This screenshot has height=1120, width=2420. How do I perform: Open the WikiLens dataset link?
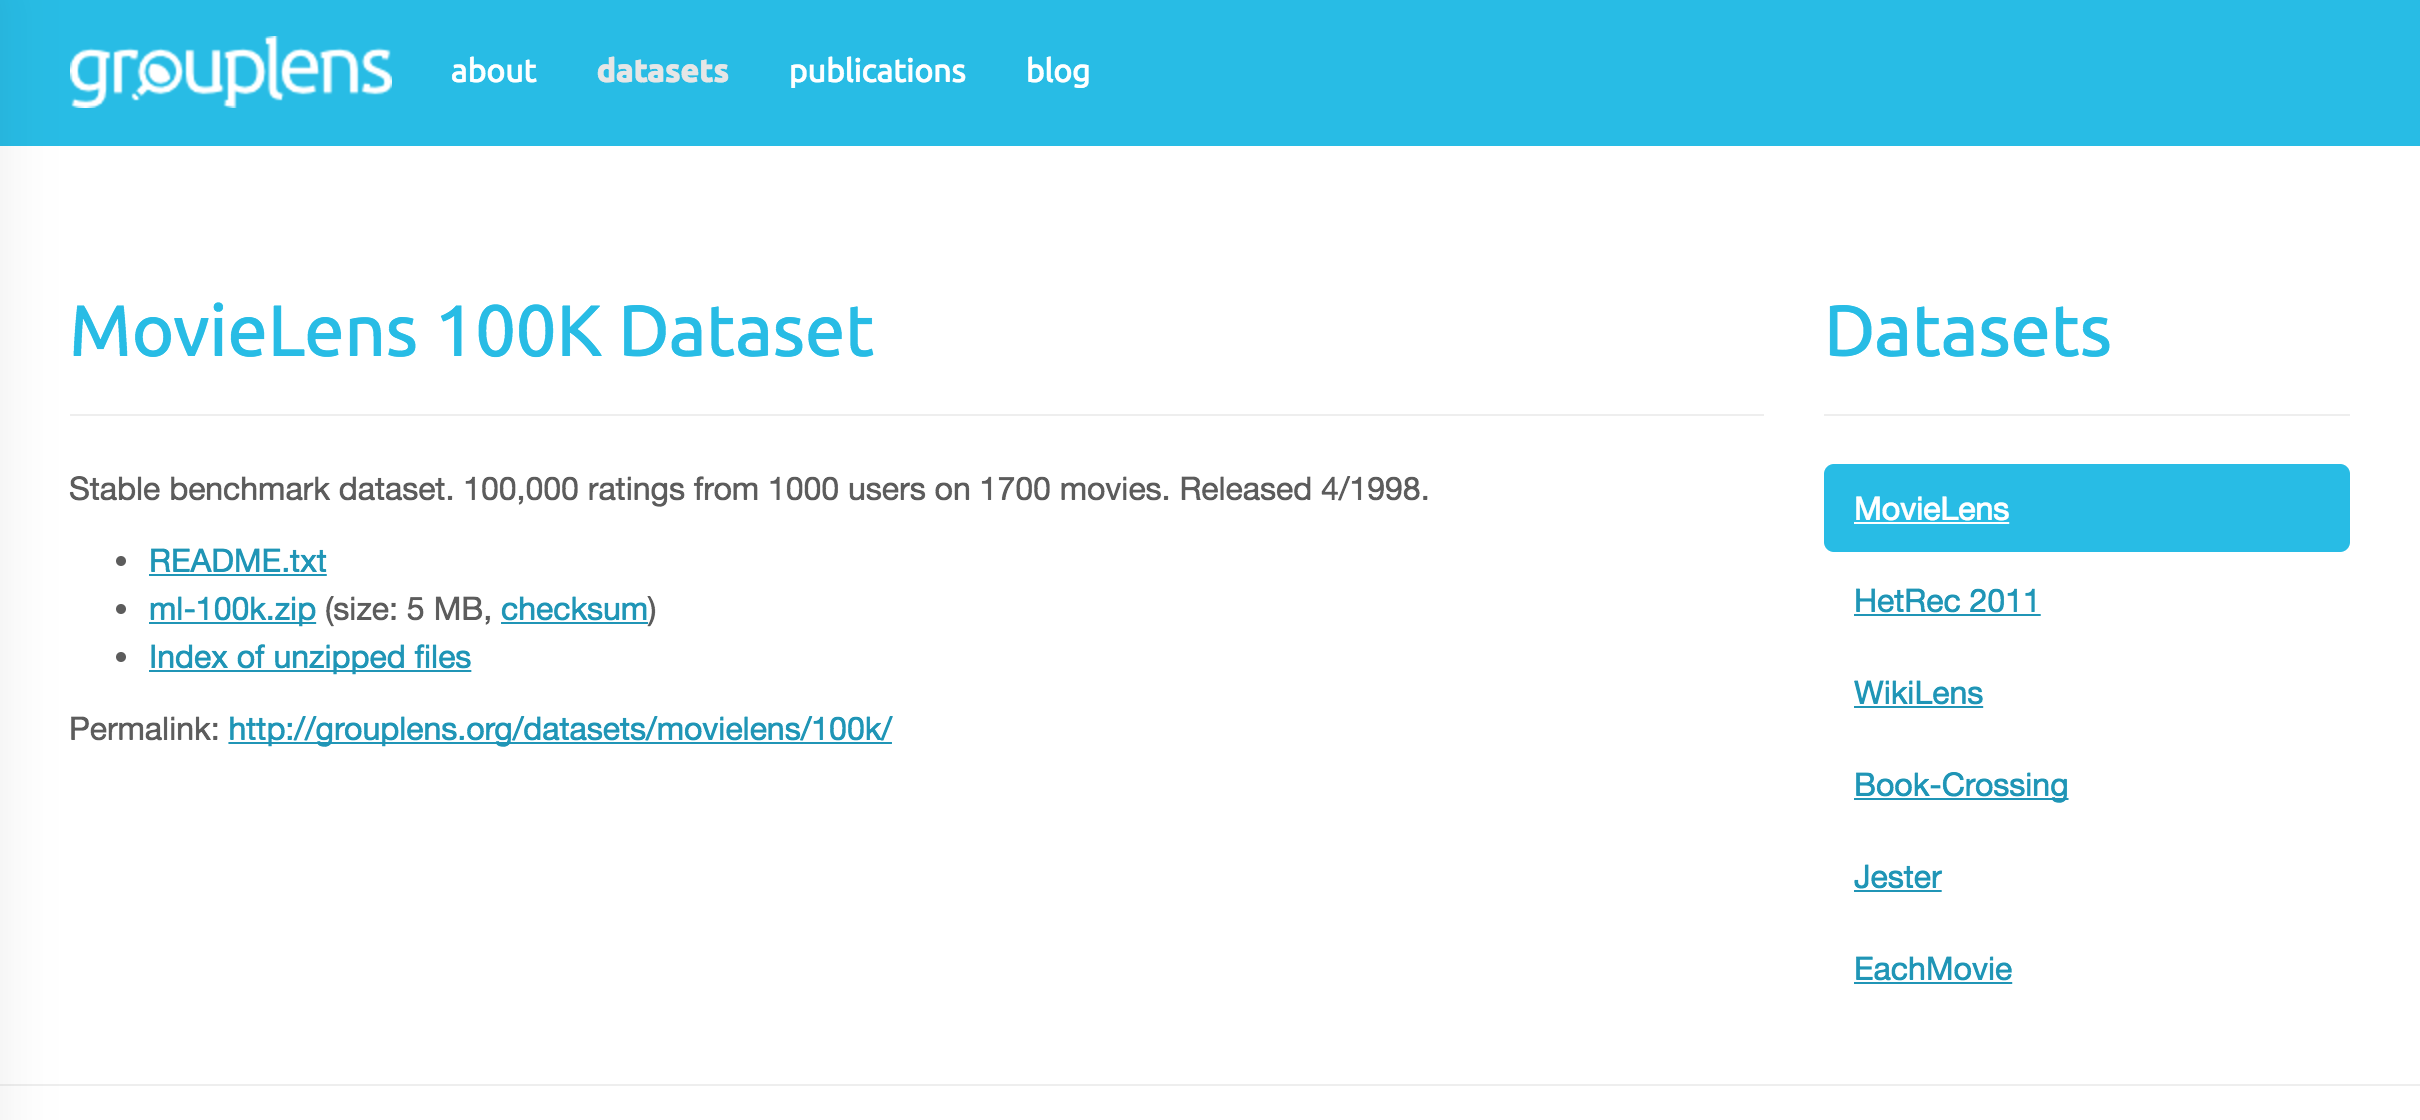(1918, 693)
